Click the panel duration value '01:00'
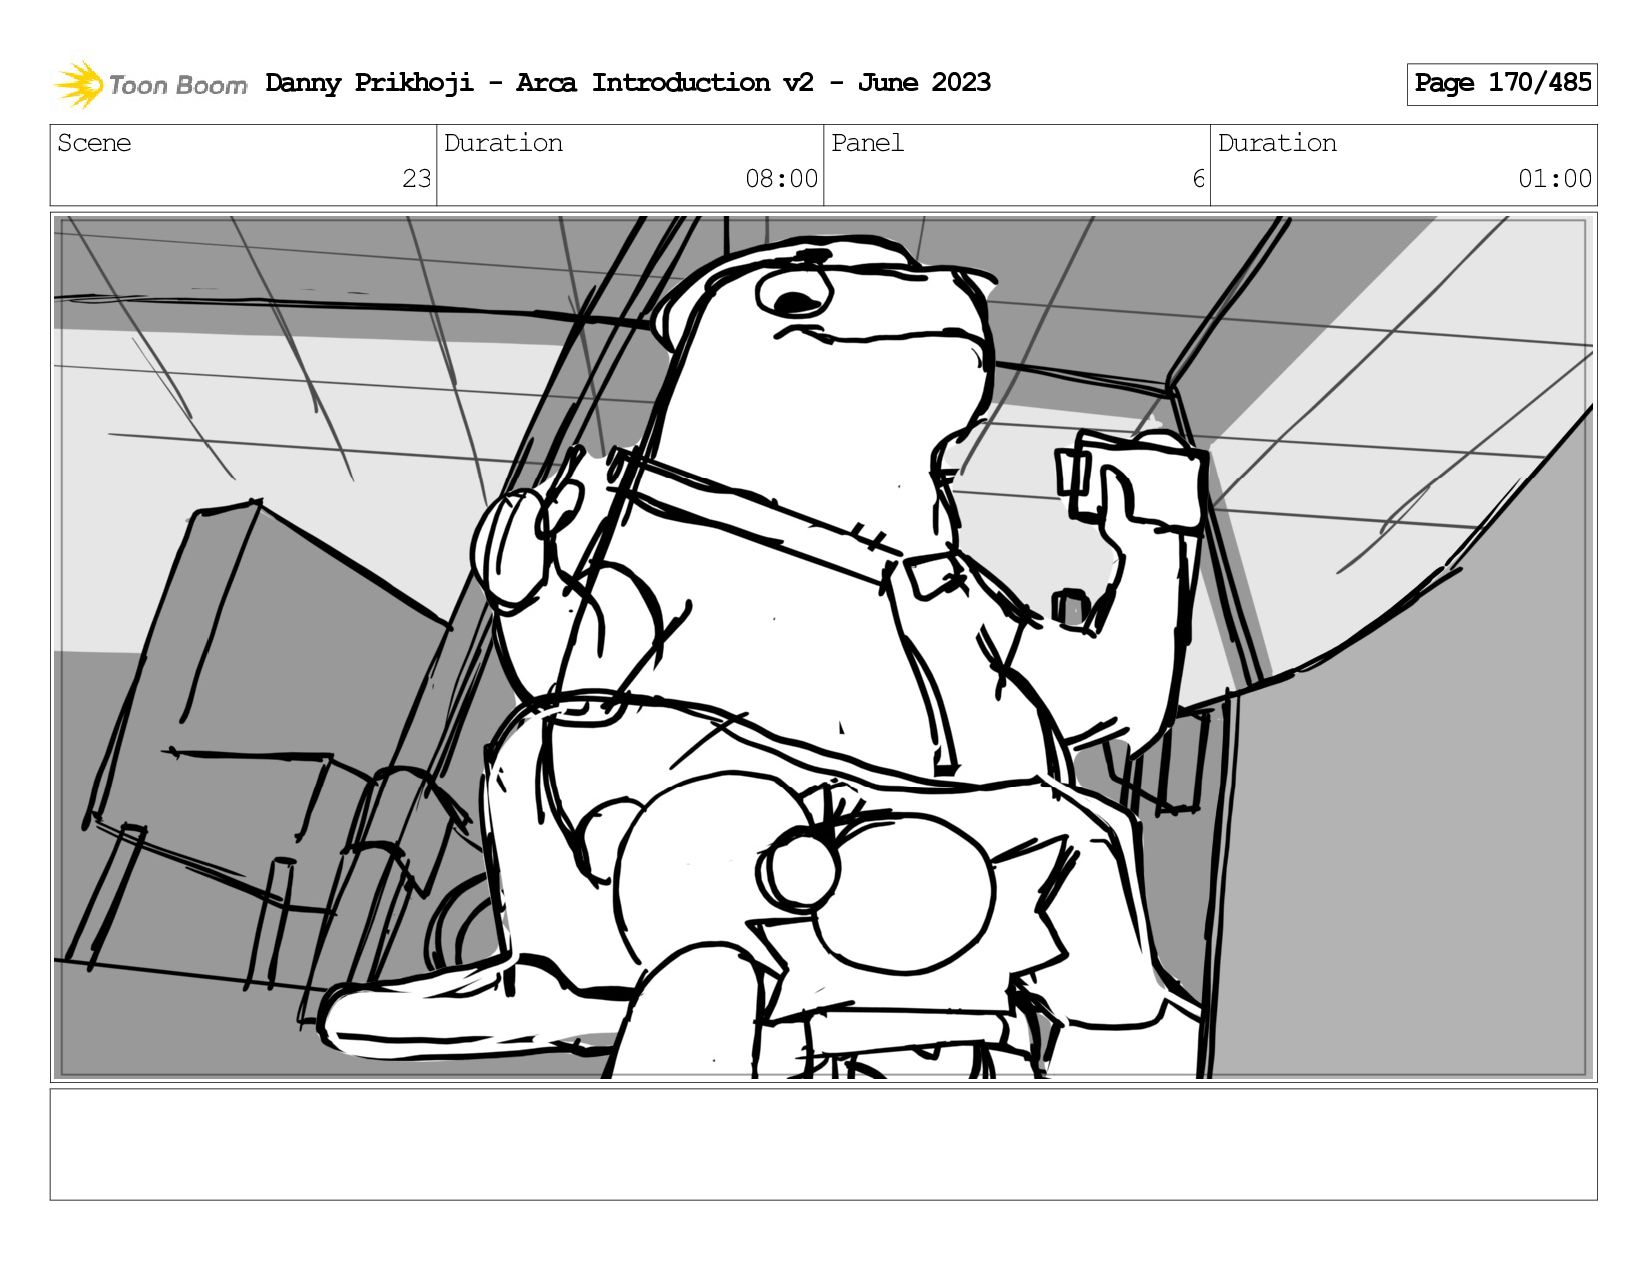This screenshot has height=1275, width=1650. 1554,179
